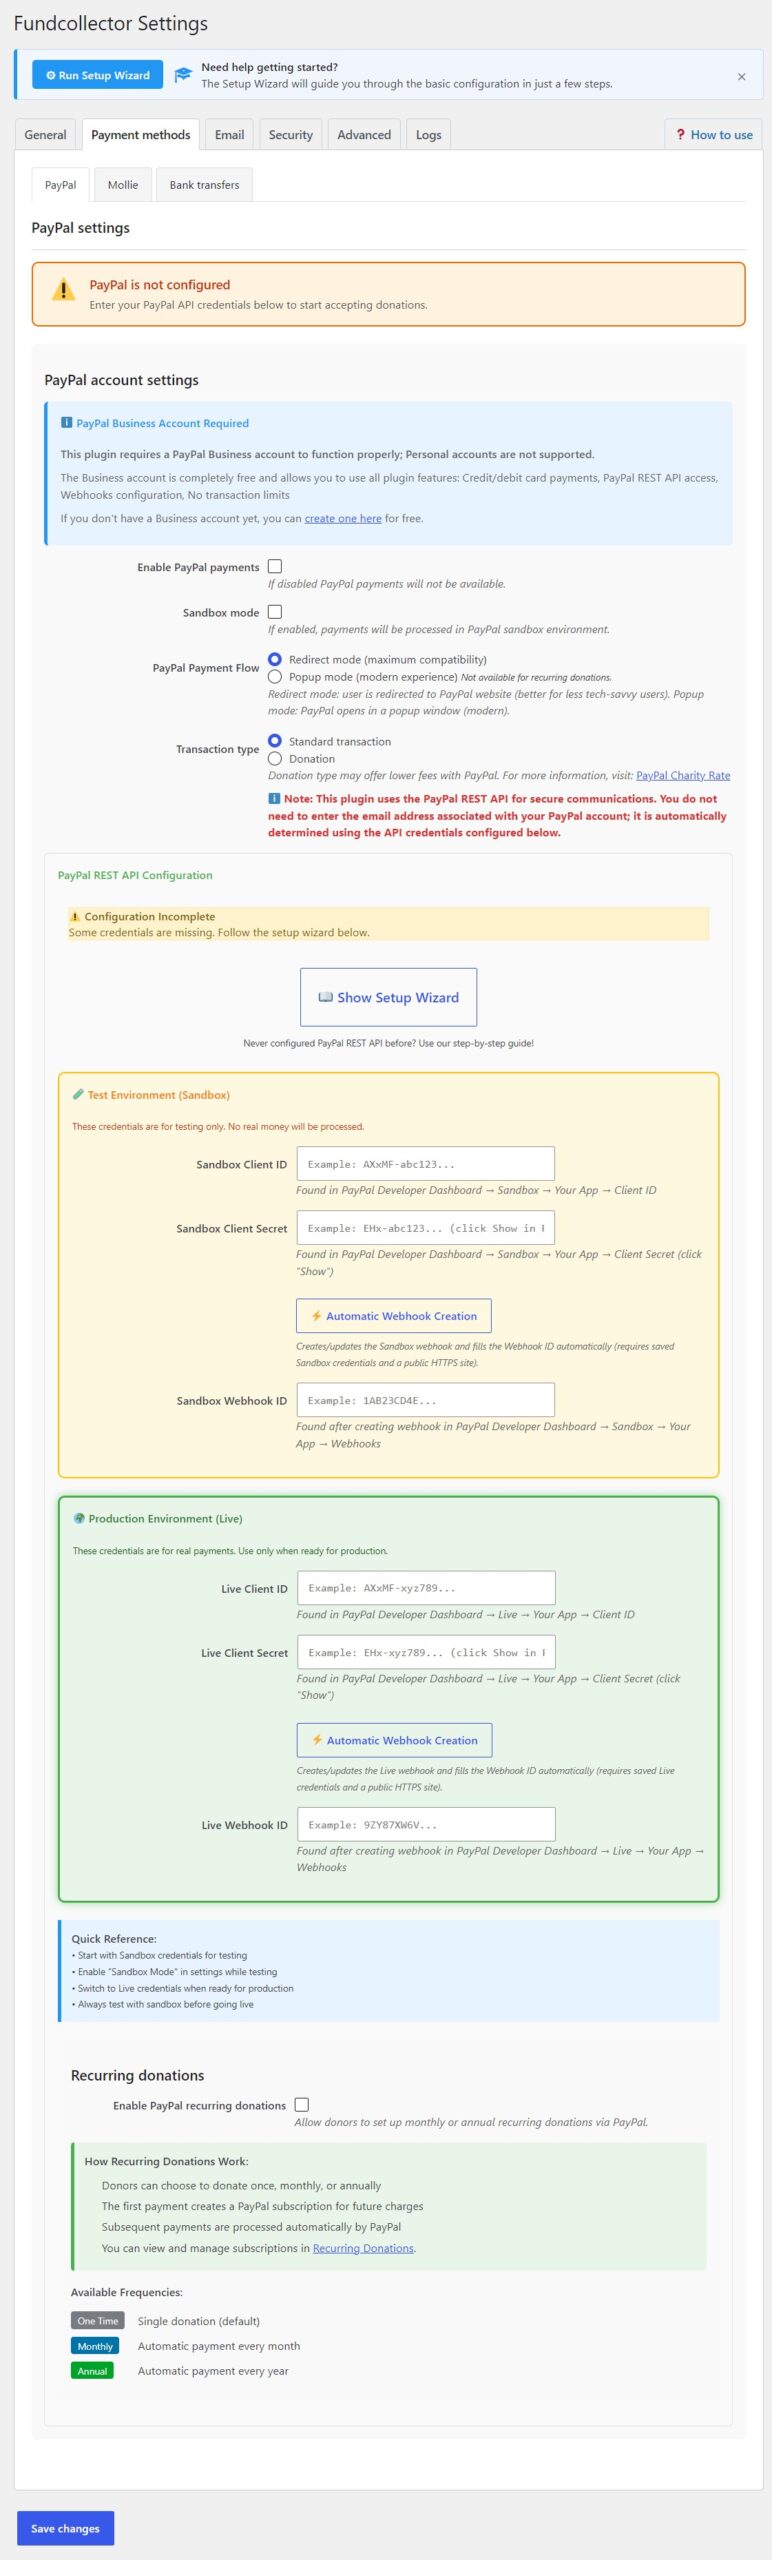
Task: Open the create one here link
Action: point(343,518)
